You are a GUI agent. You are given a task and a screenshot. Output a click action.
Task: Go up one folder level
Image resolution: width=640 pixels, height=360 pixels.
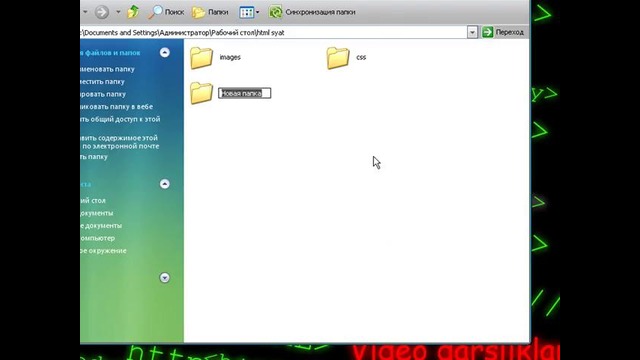(133, 12)
